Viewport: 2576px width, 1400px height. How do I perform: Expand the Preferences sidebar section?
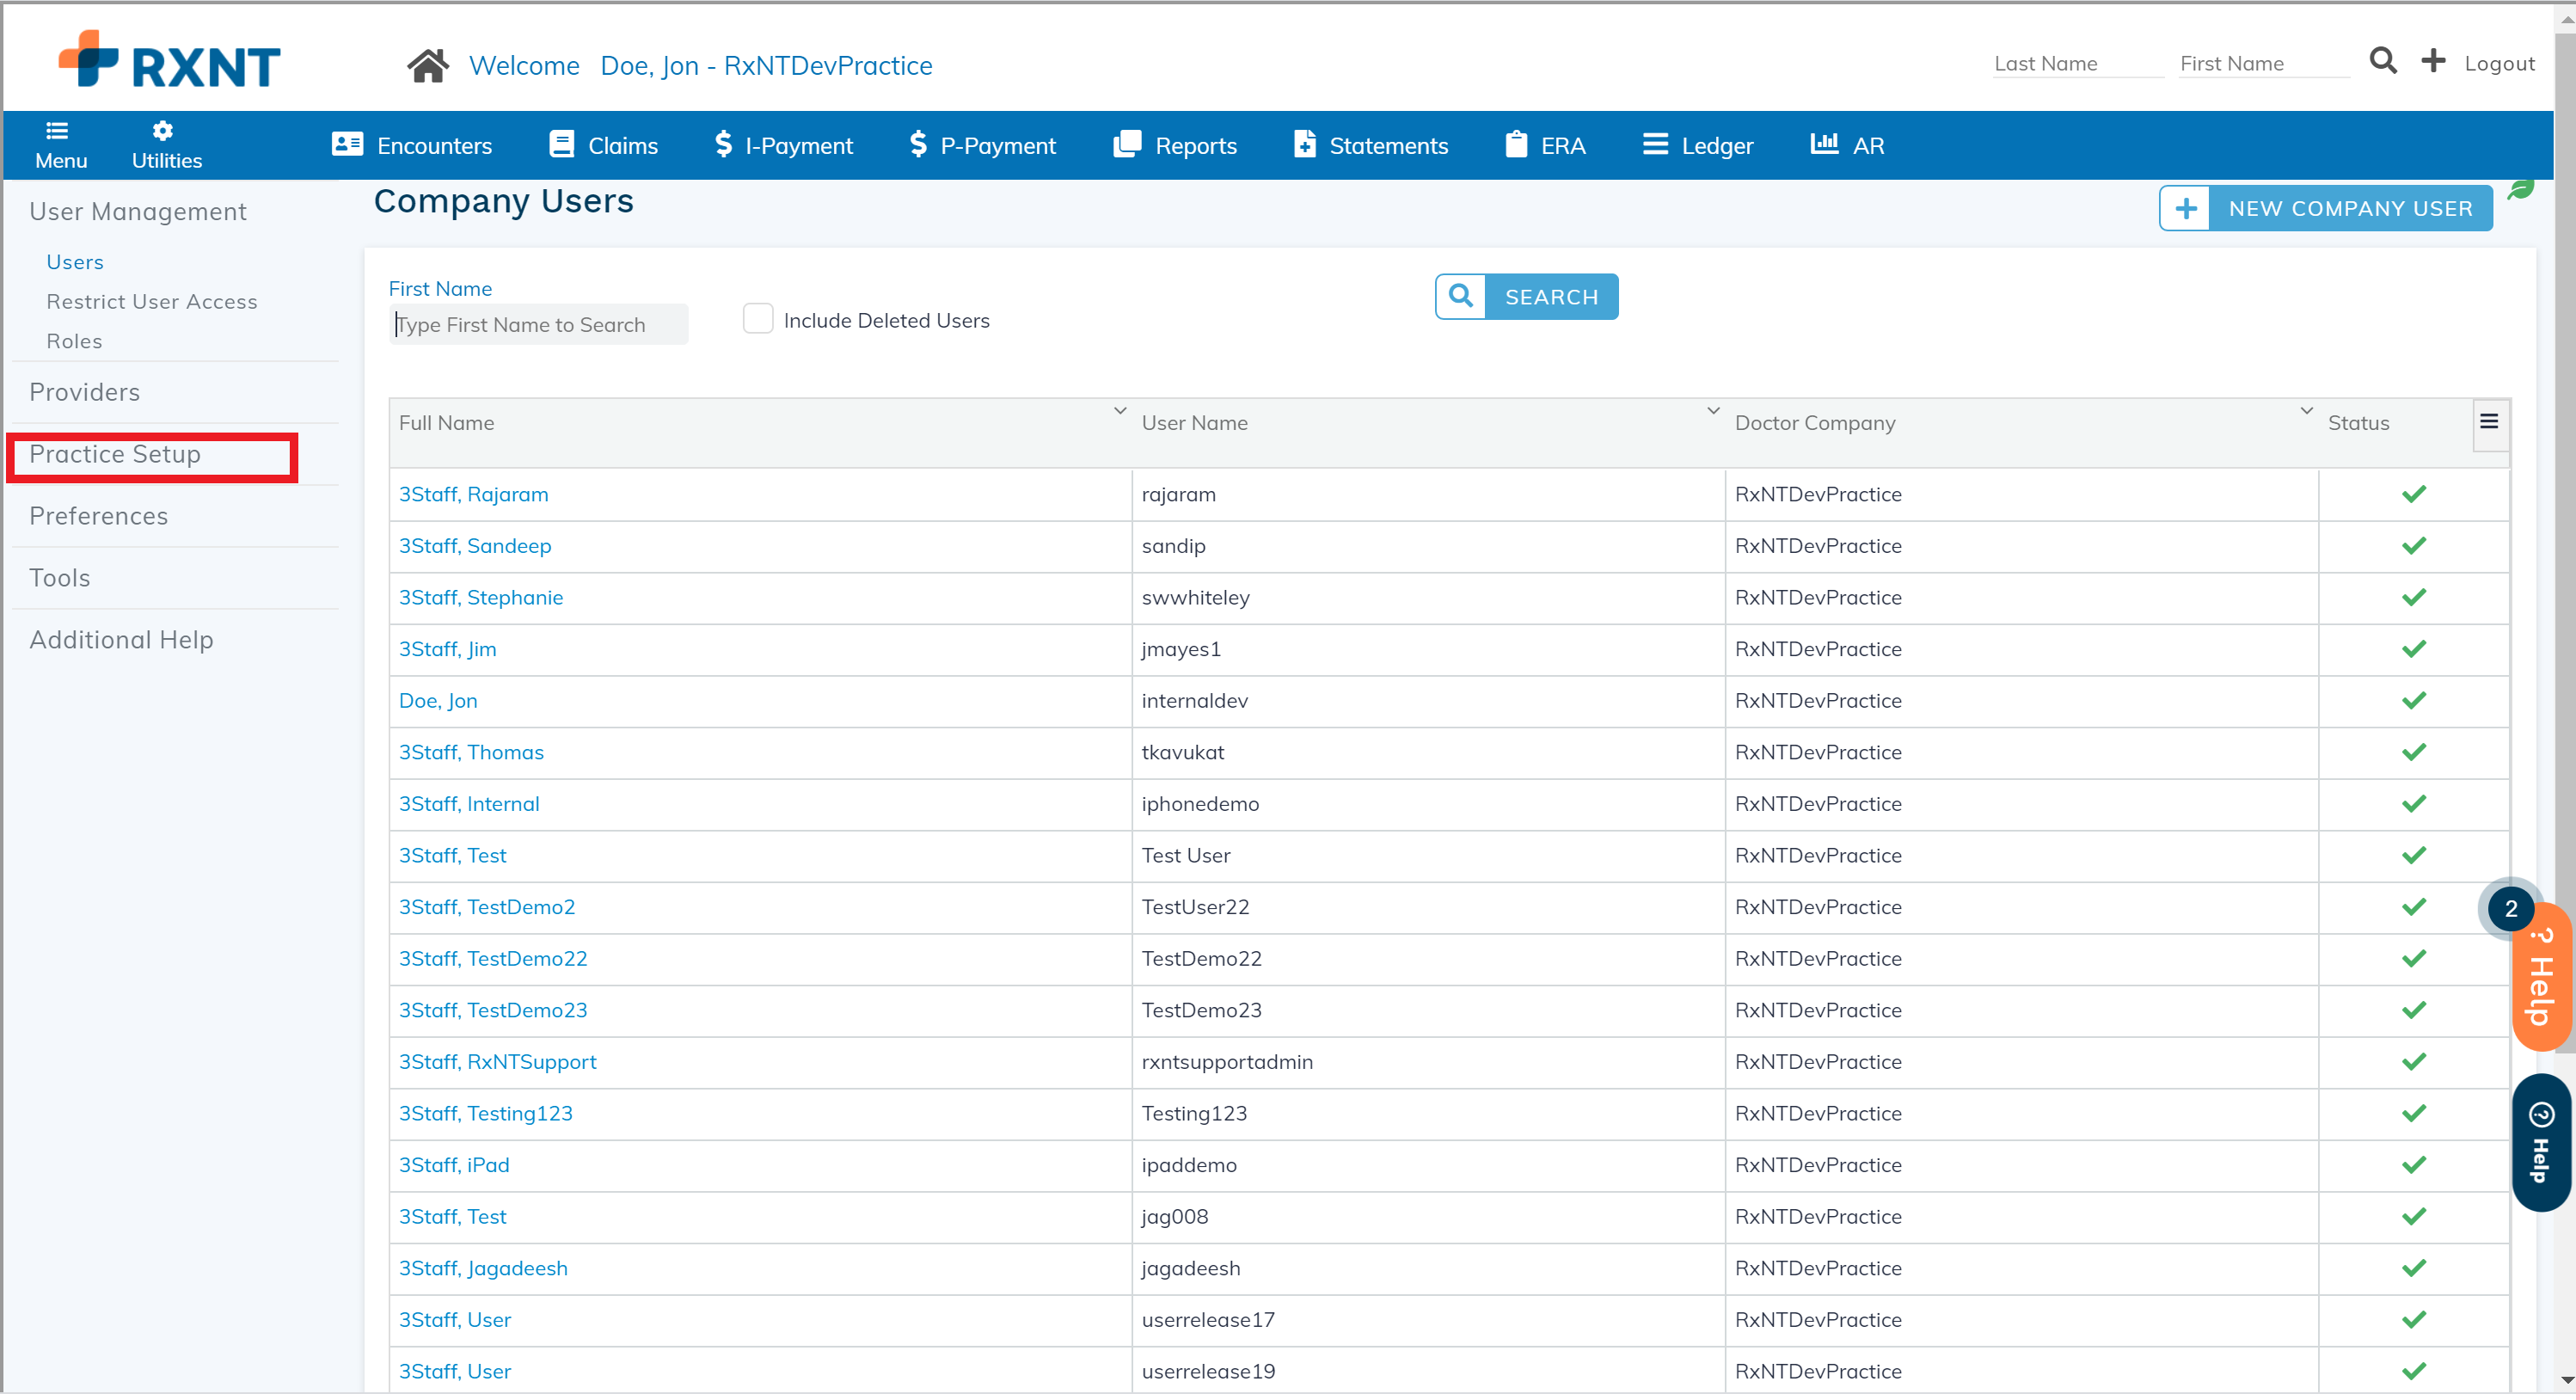point(98,517)
